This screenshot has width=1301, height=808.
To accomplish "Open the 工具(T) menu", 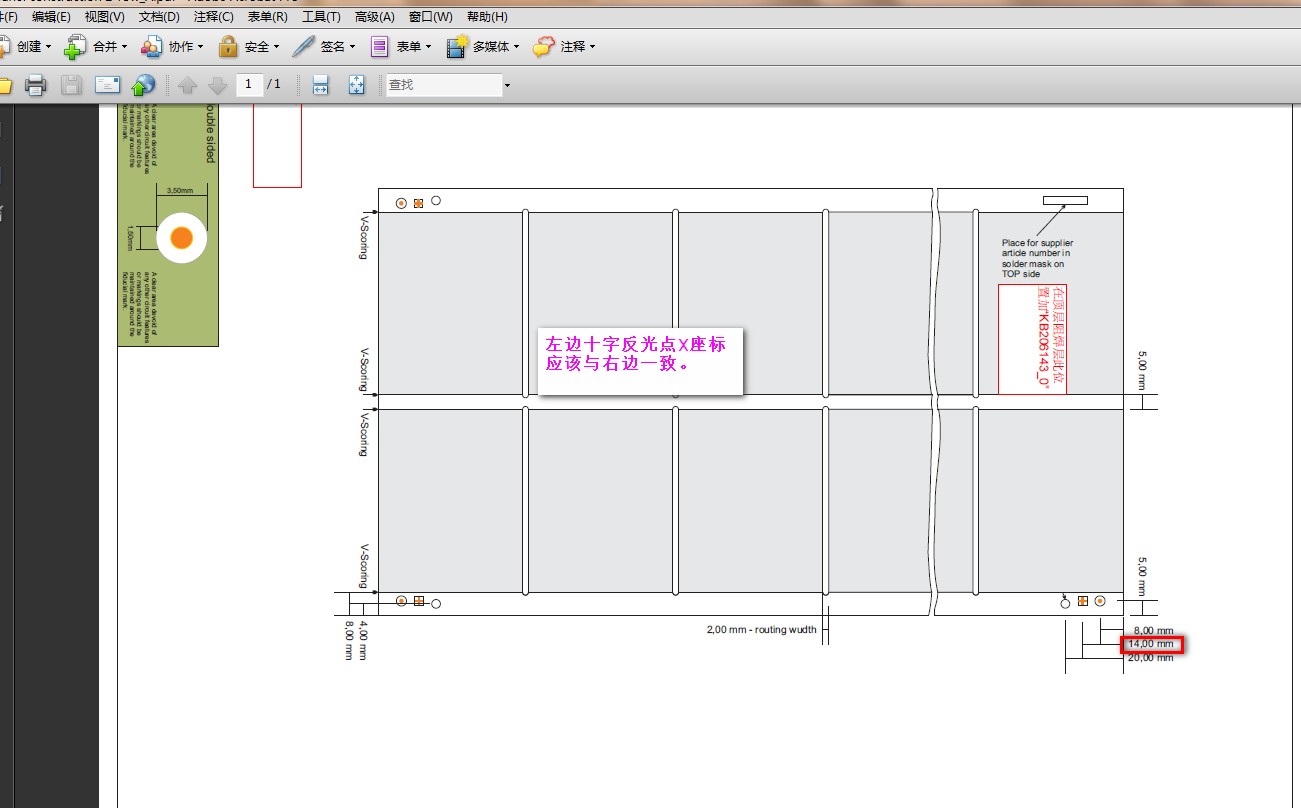I will [x=321, y=17].
